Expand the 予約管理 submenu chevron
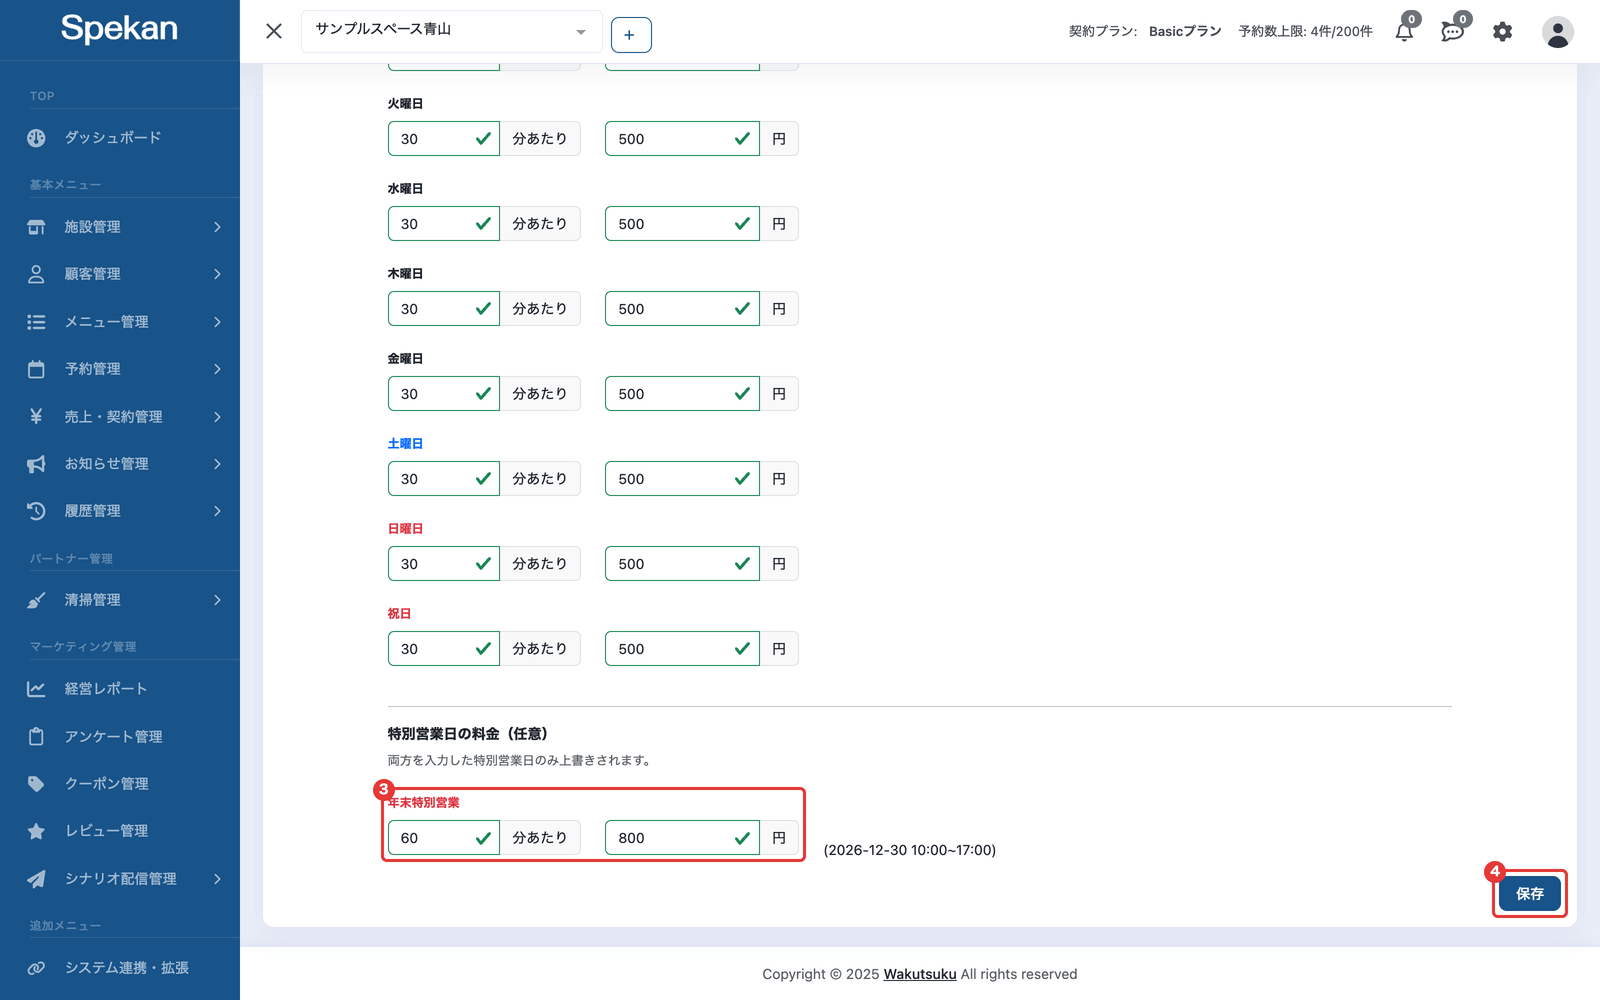This screenshot has width=1600, height=1000. click(x=217, y=369)
